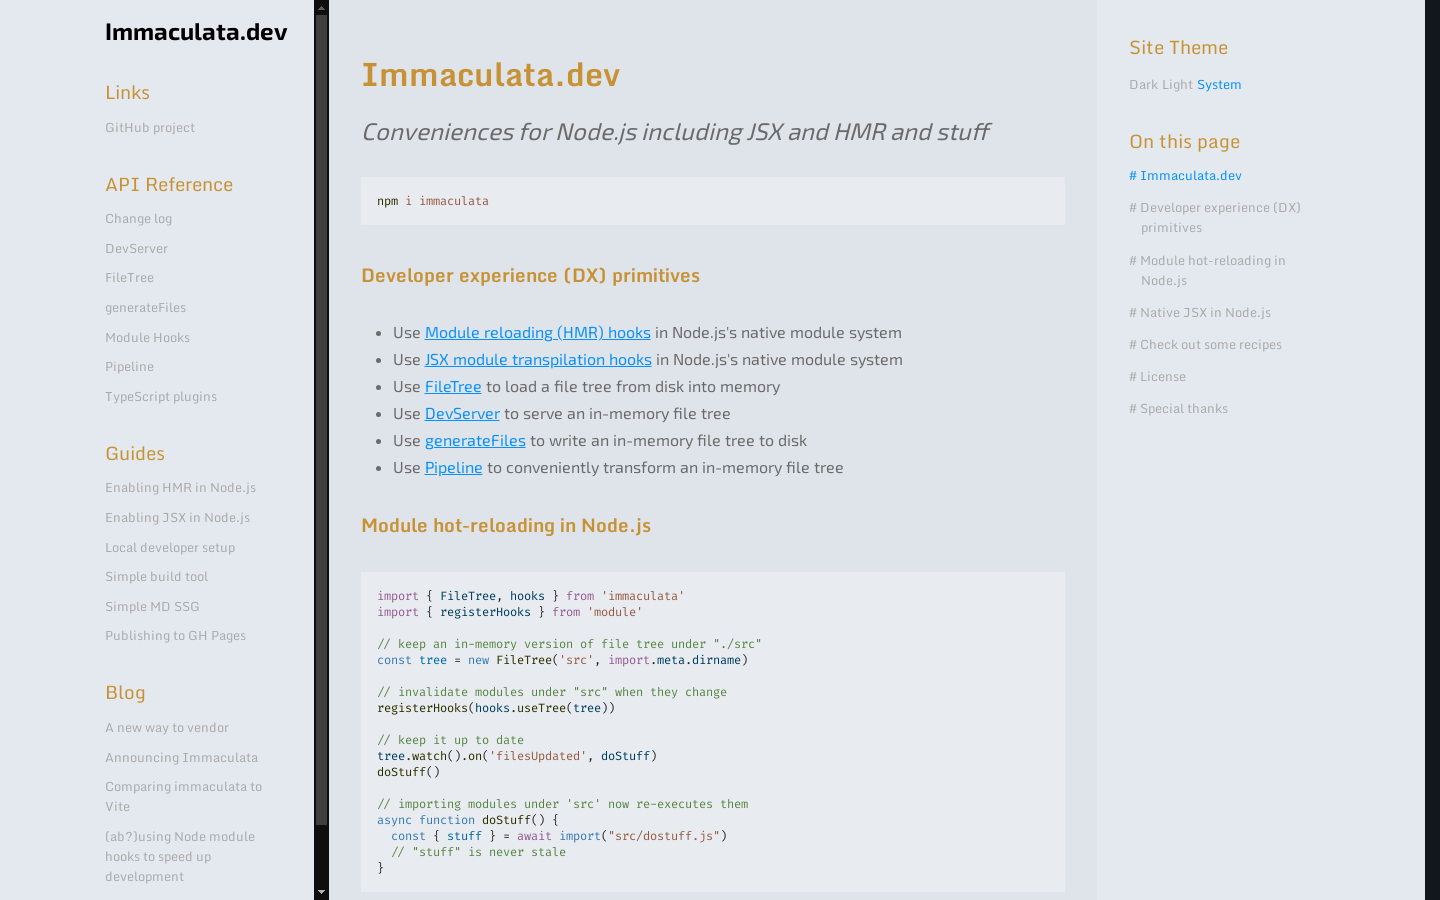Screen dimensions: 1440x900
Task: Follow the DevServer link in bullet list
Action: (462, 414)
